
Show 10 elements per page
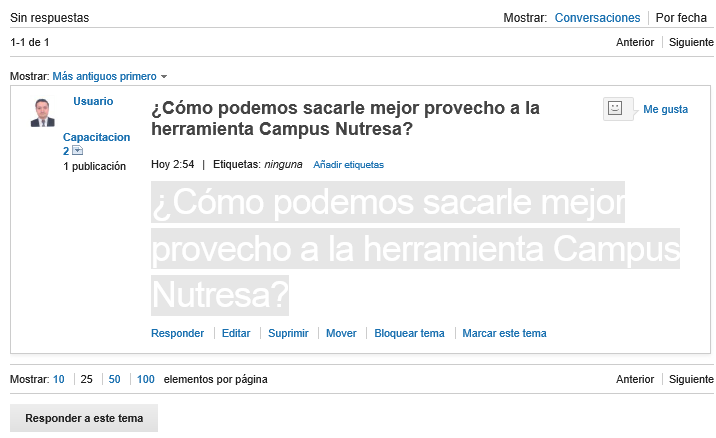click(58, 380)
